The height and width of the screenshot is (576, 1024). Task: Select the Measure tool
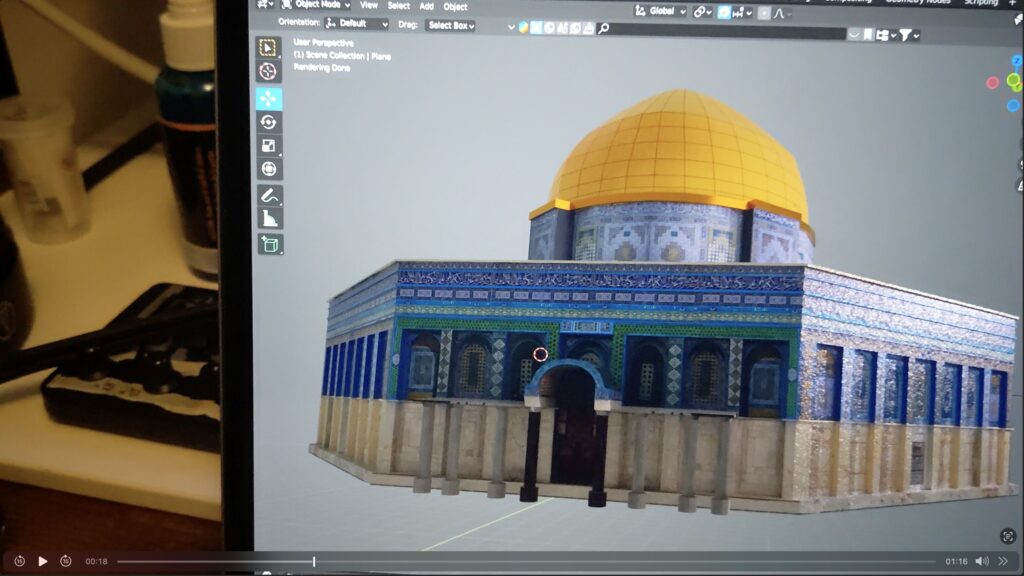269,219
